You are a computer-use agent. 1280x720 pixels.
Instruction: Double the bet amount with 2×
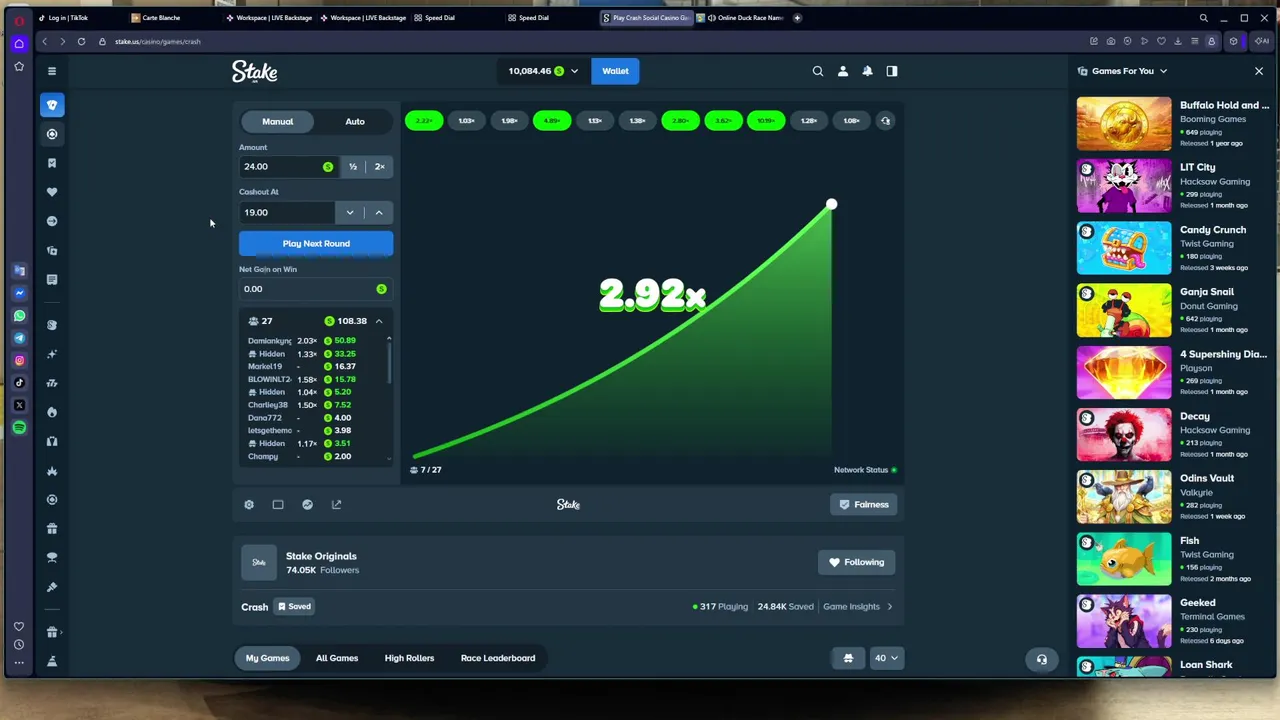point(380,167)
